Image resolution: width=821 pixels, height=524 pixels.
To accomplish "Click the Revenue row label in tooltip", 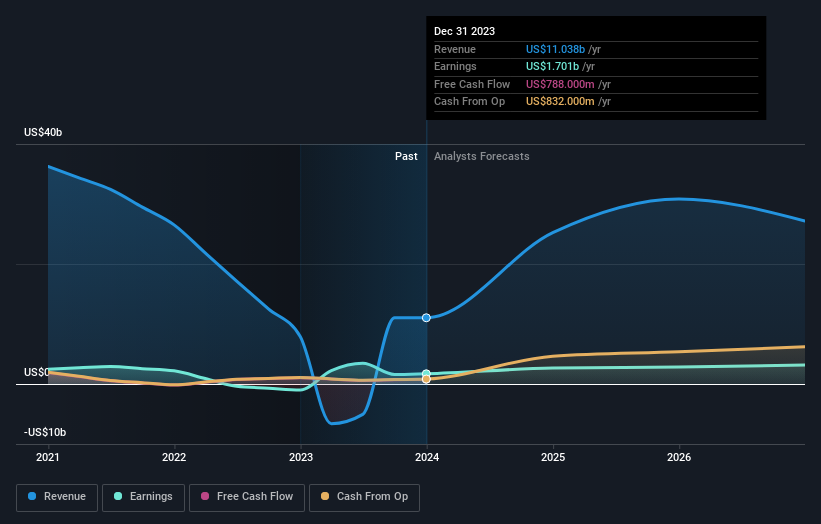I will click(x=455, y=49).
